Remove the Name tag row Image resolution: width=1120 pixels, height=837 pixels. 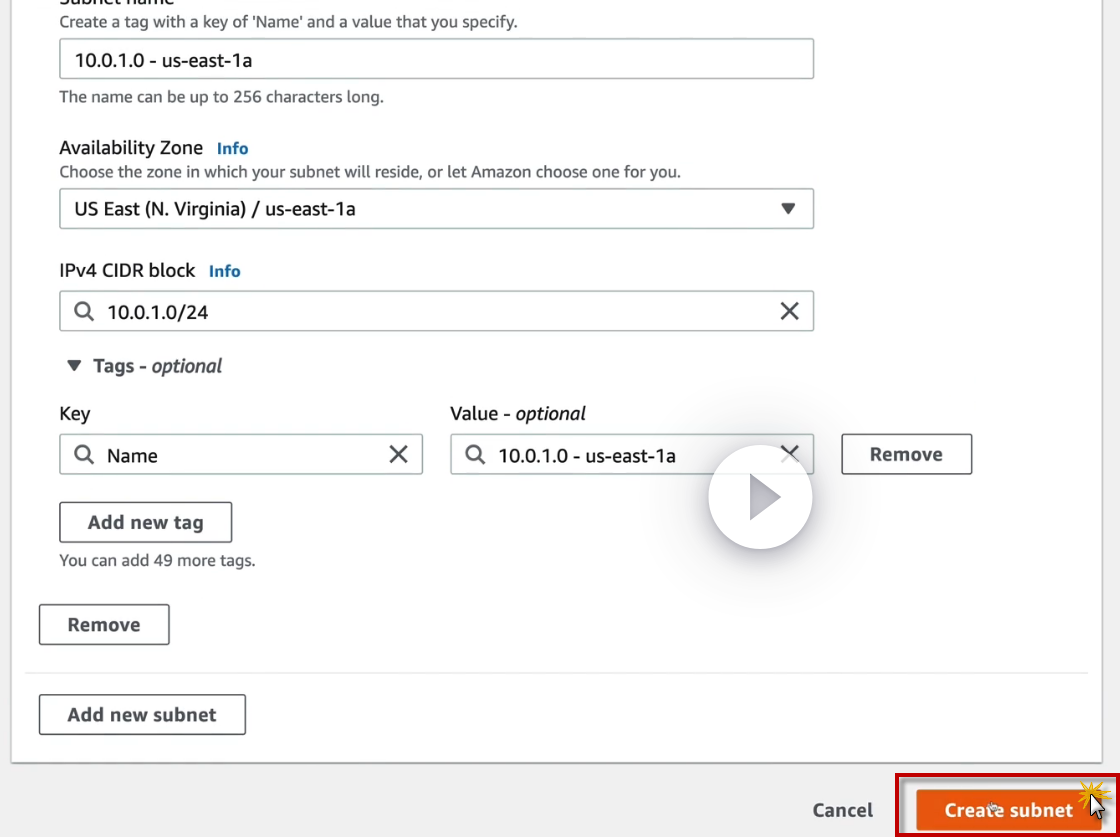pyautogui.click(x=906, y=454)
